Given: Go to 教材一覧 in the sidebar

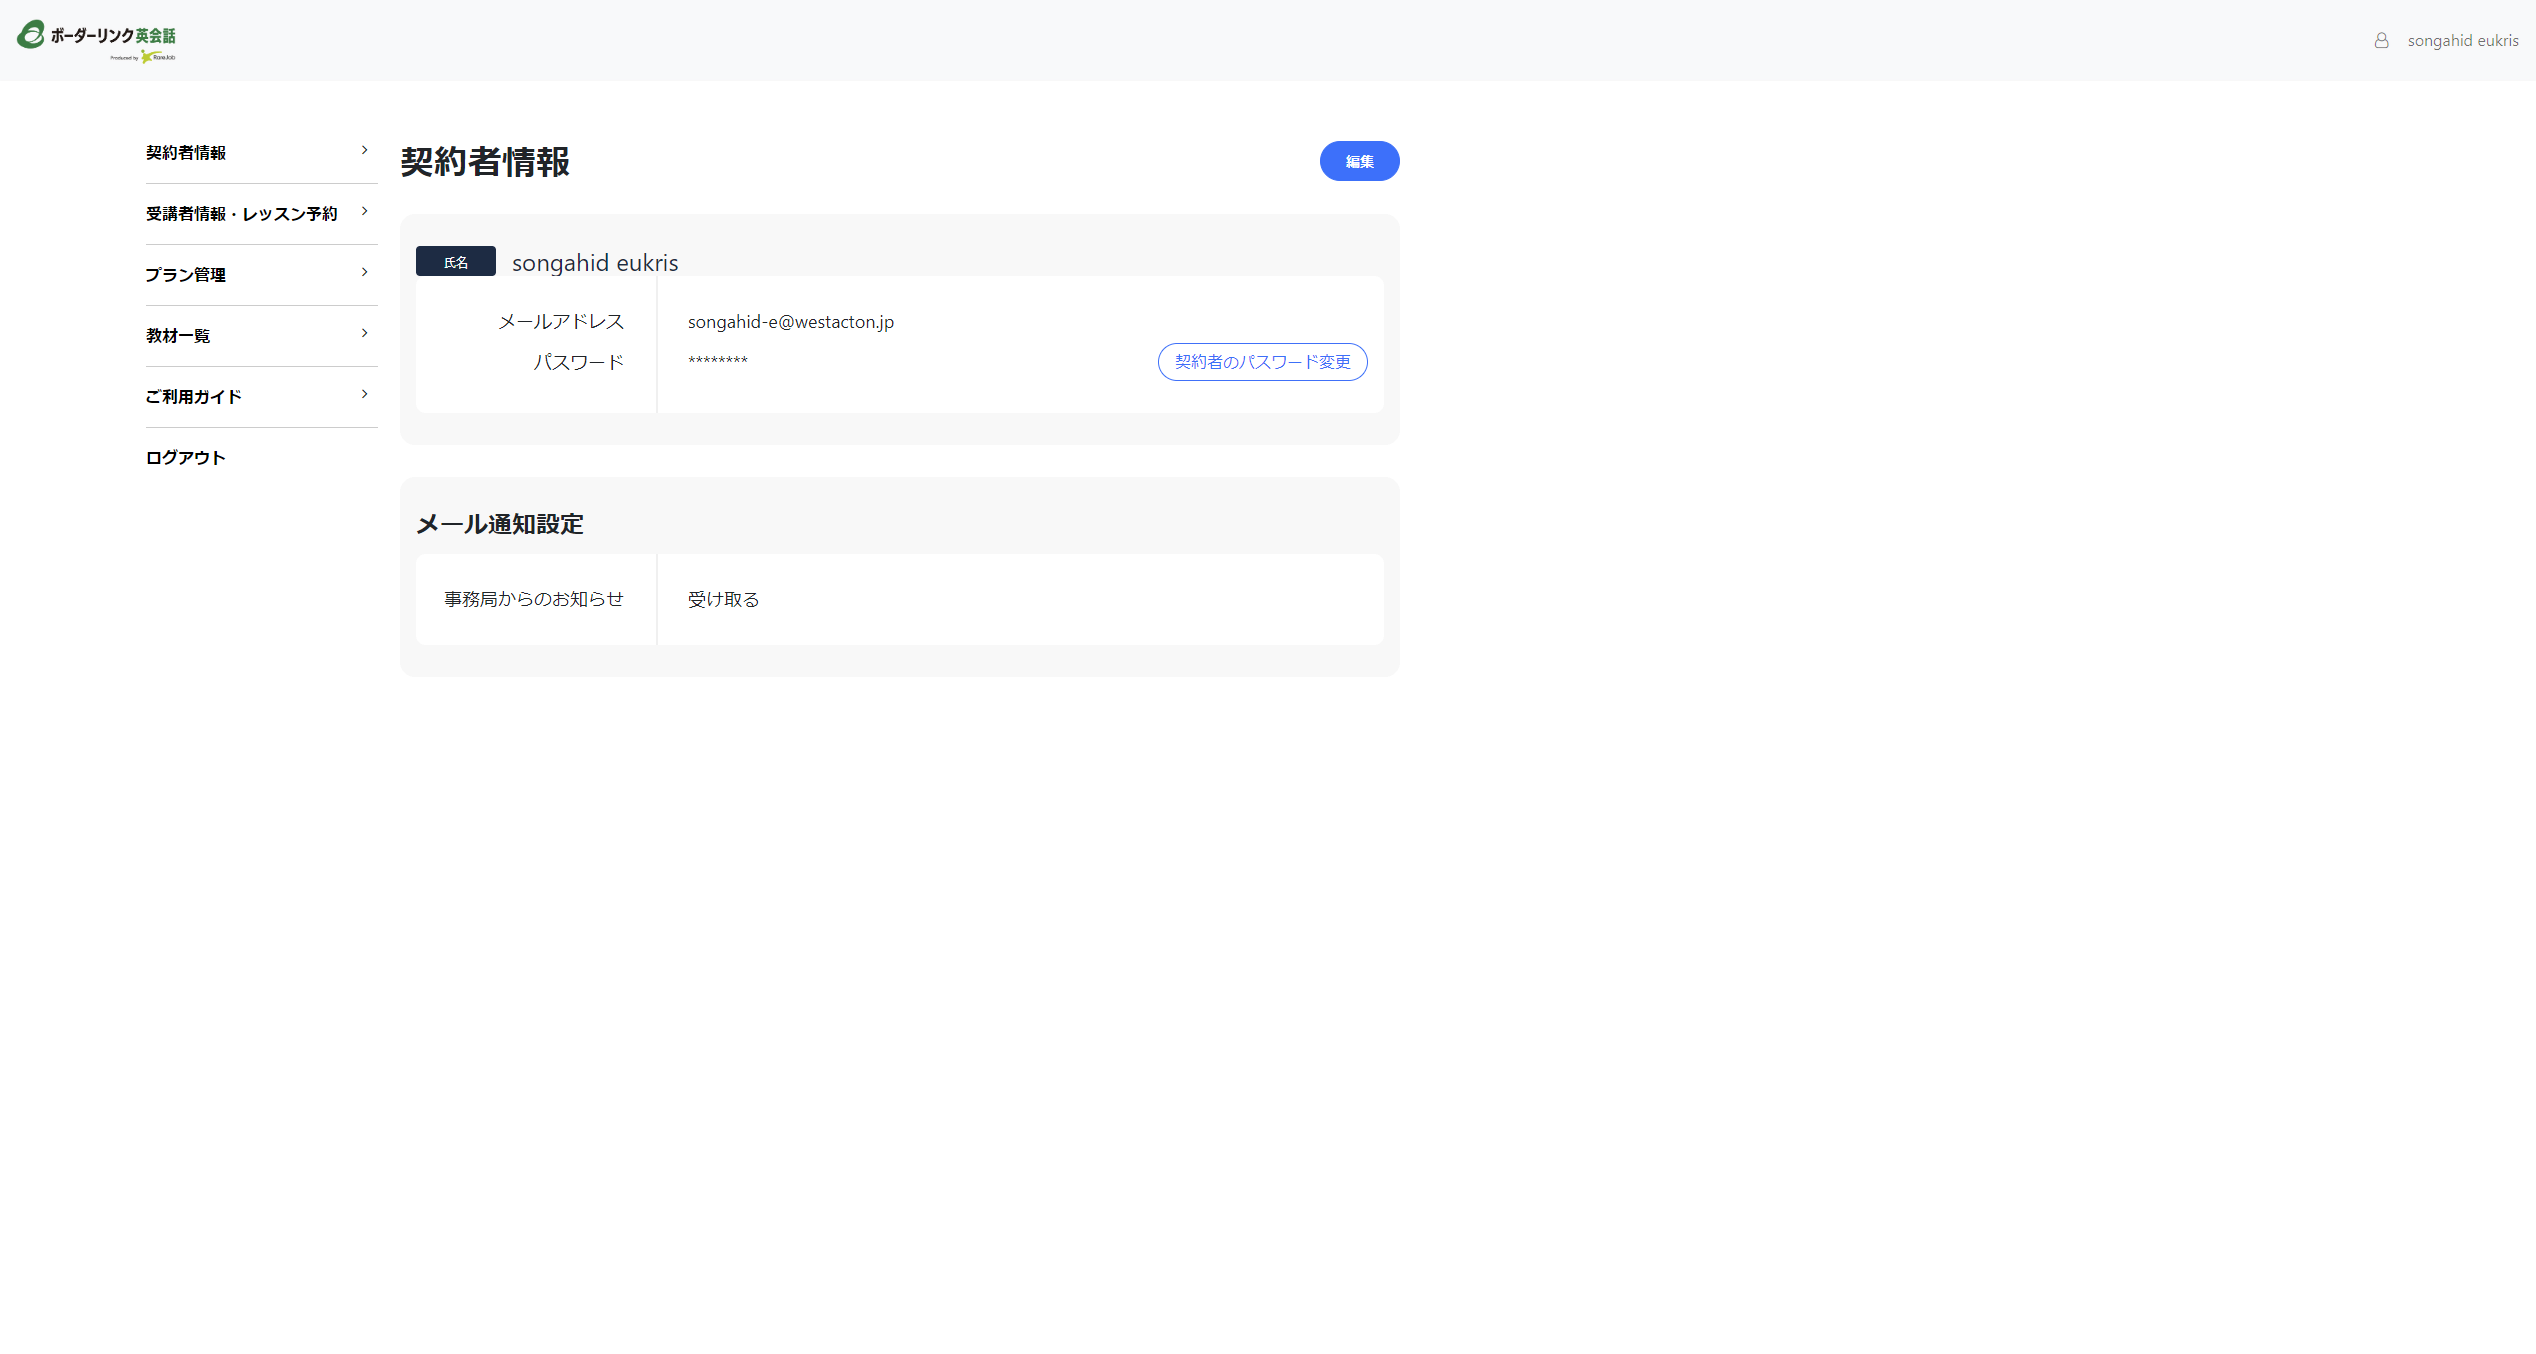Looking at the screenshot, I should 178,336.
